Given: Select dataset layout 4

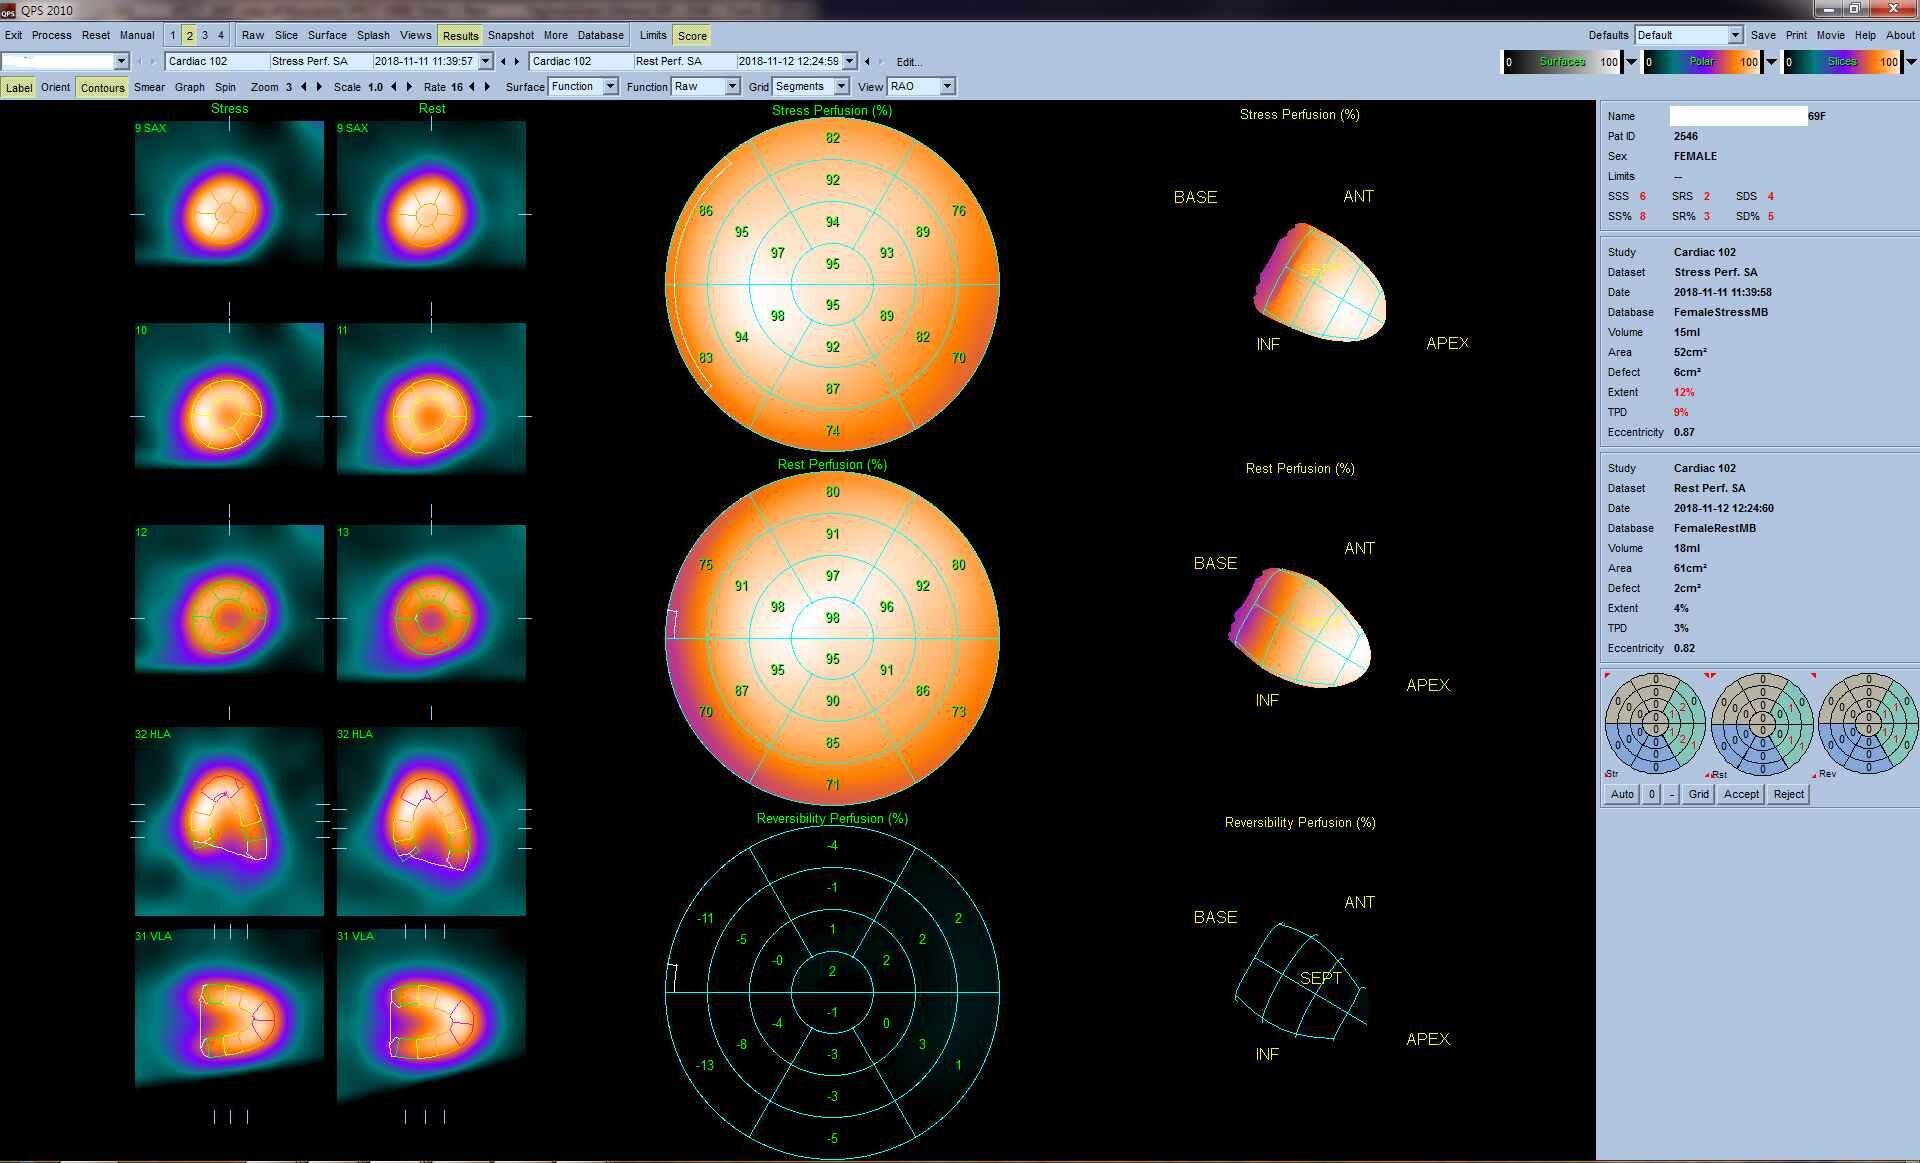Looking at the screenshot, I should 221,36.
